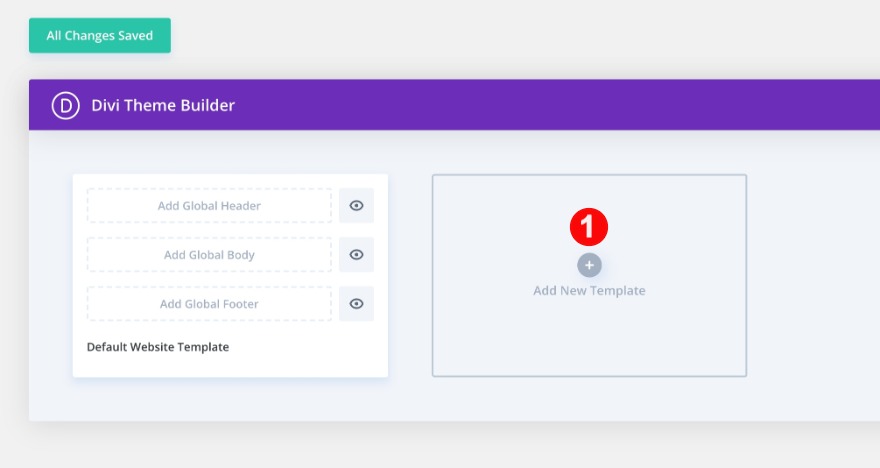
Task: Click the plus icon for a new template
Action: (589, 265)
